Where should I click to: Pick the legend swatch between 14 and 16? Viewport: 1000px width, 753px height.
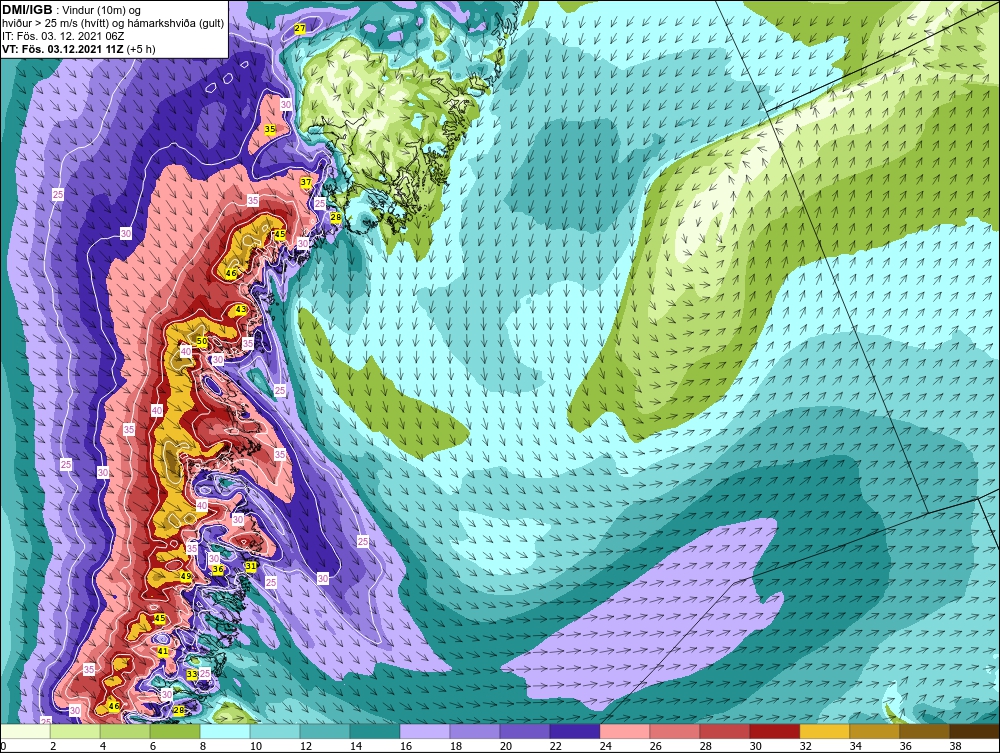(x=375, y=731)
